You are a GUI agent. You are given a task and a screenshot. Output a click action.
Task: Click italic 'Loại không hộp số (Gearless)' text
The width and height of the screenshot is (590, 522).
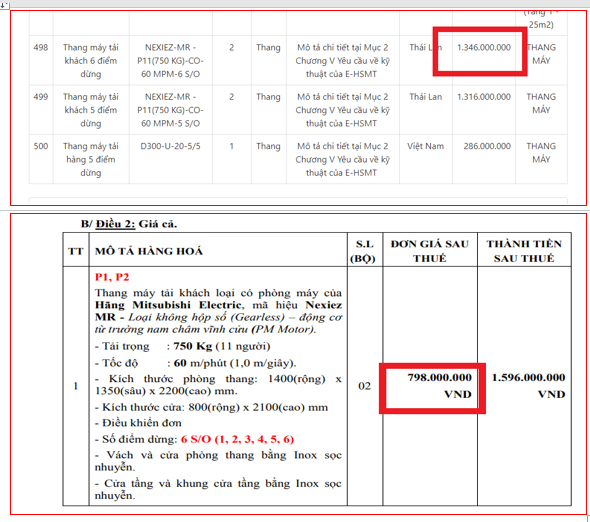(x=206, y=317)
